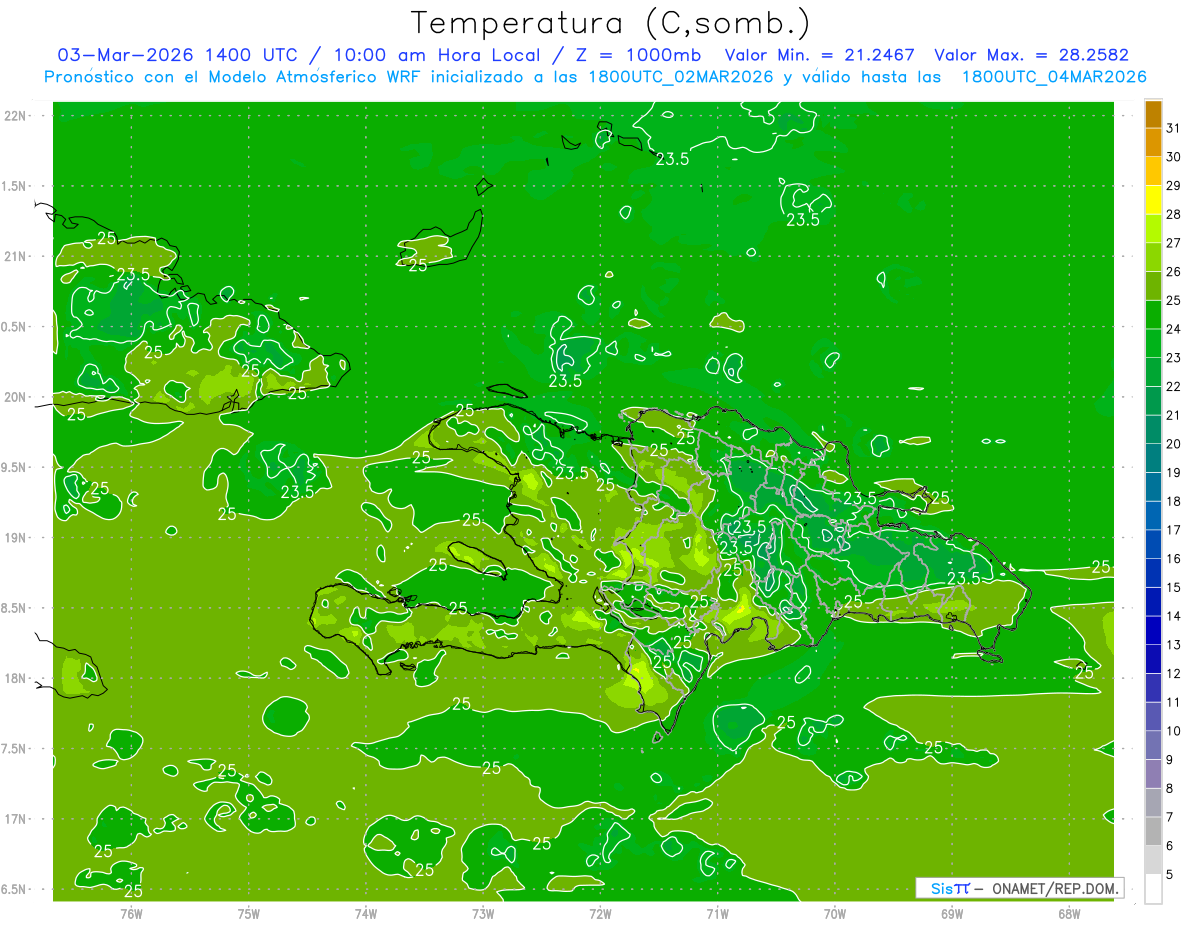Click the '22N' latitude axis label

point(15,115)
